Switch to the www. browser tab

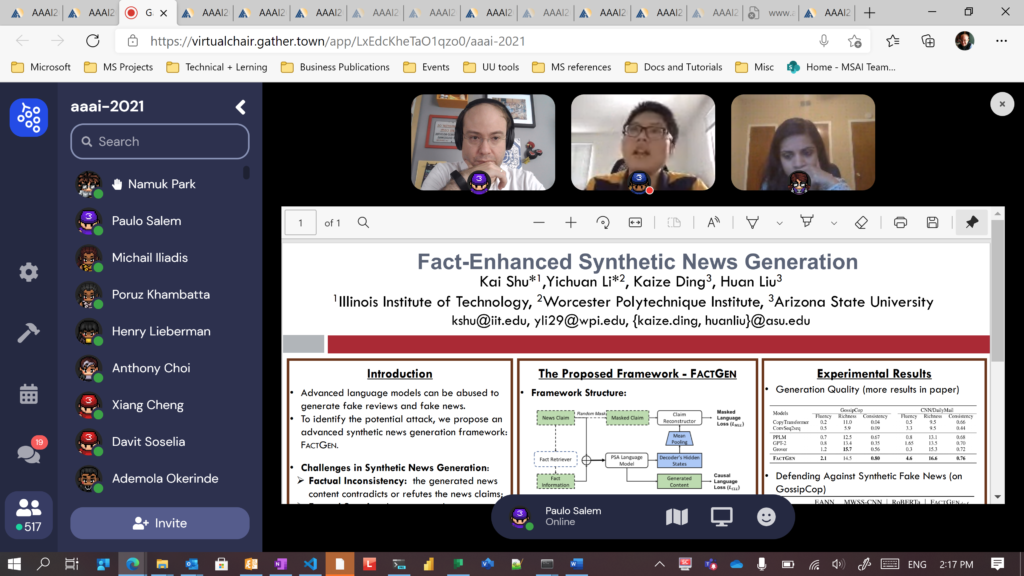[x=771, y=12]
